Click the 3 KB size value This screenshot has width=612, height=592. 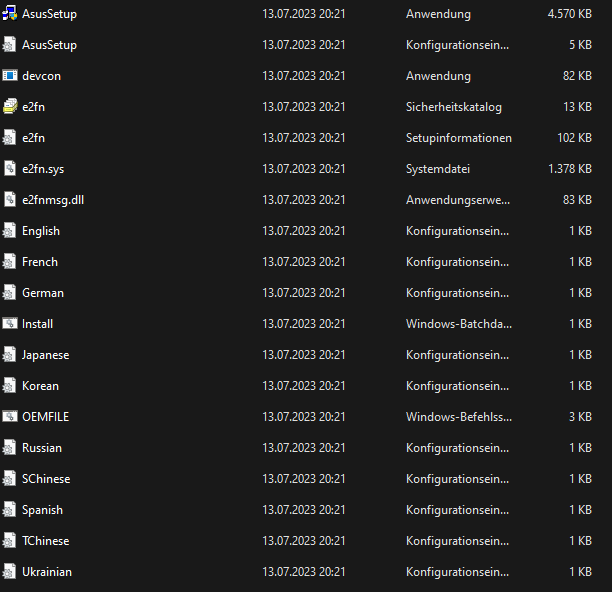(580, 417)
